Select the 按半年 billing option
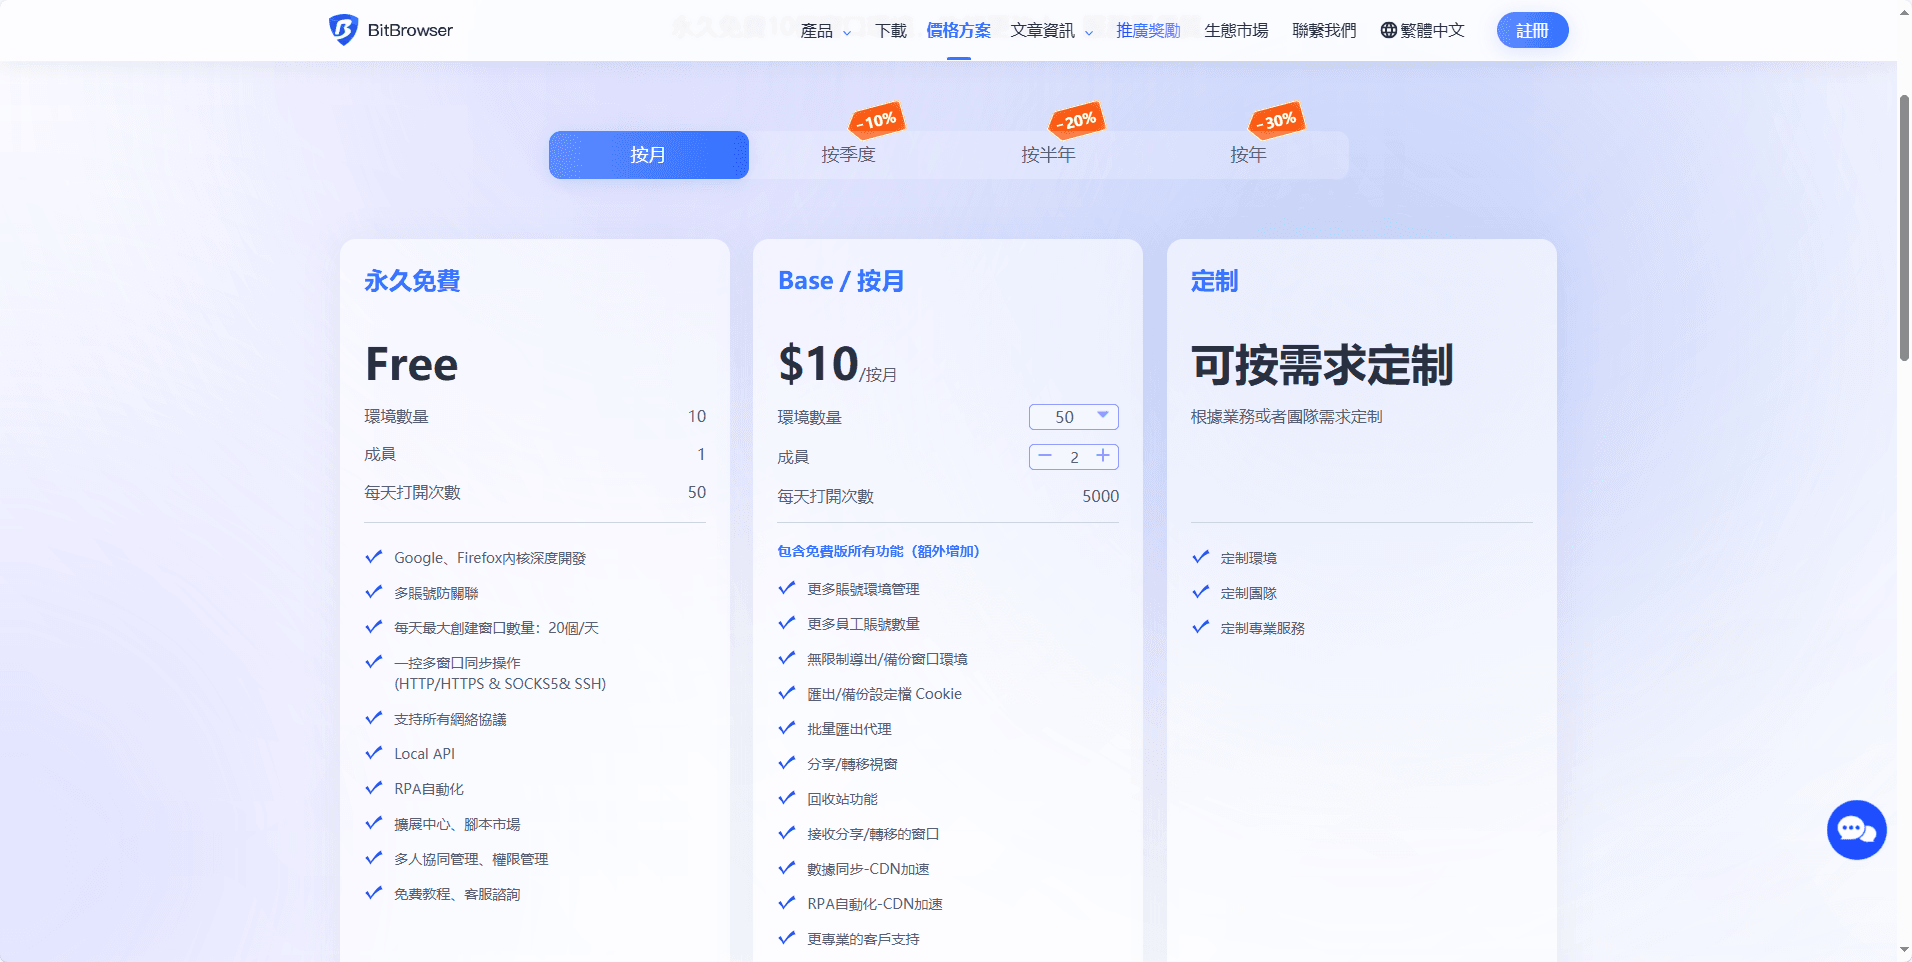 click(1048, 155)
